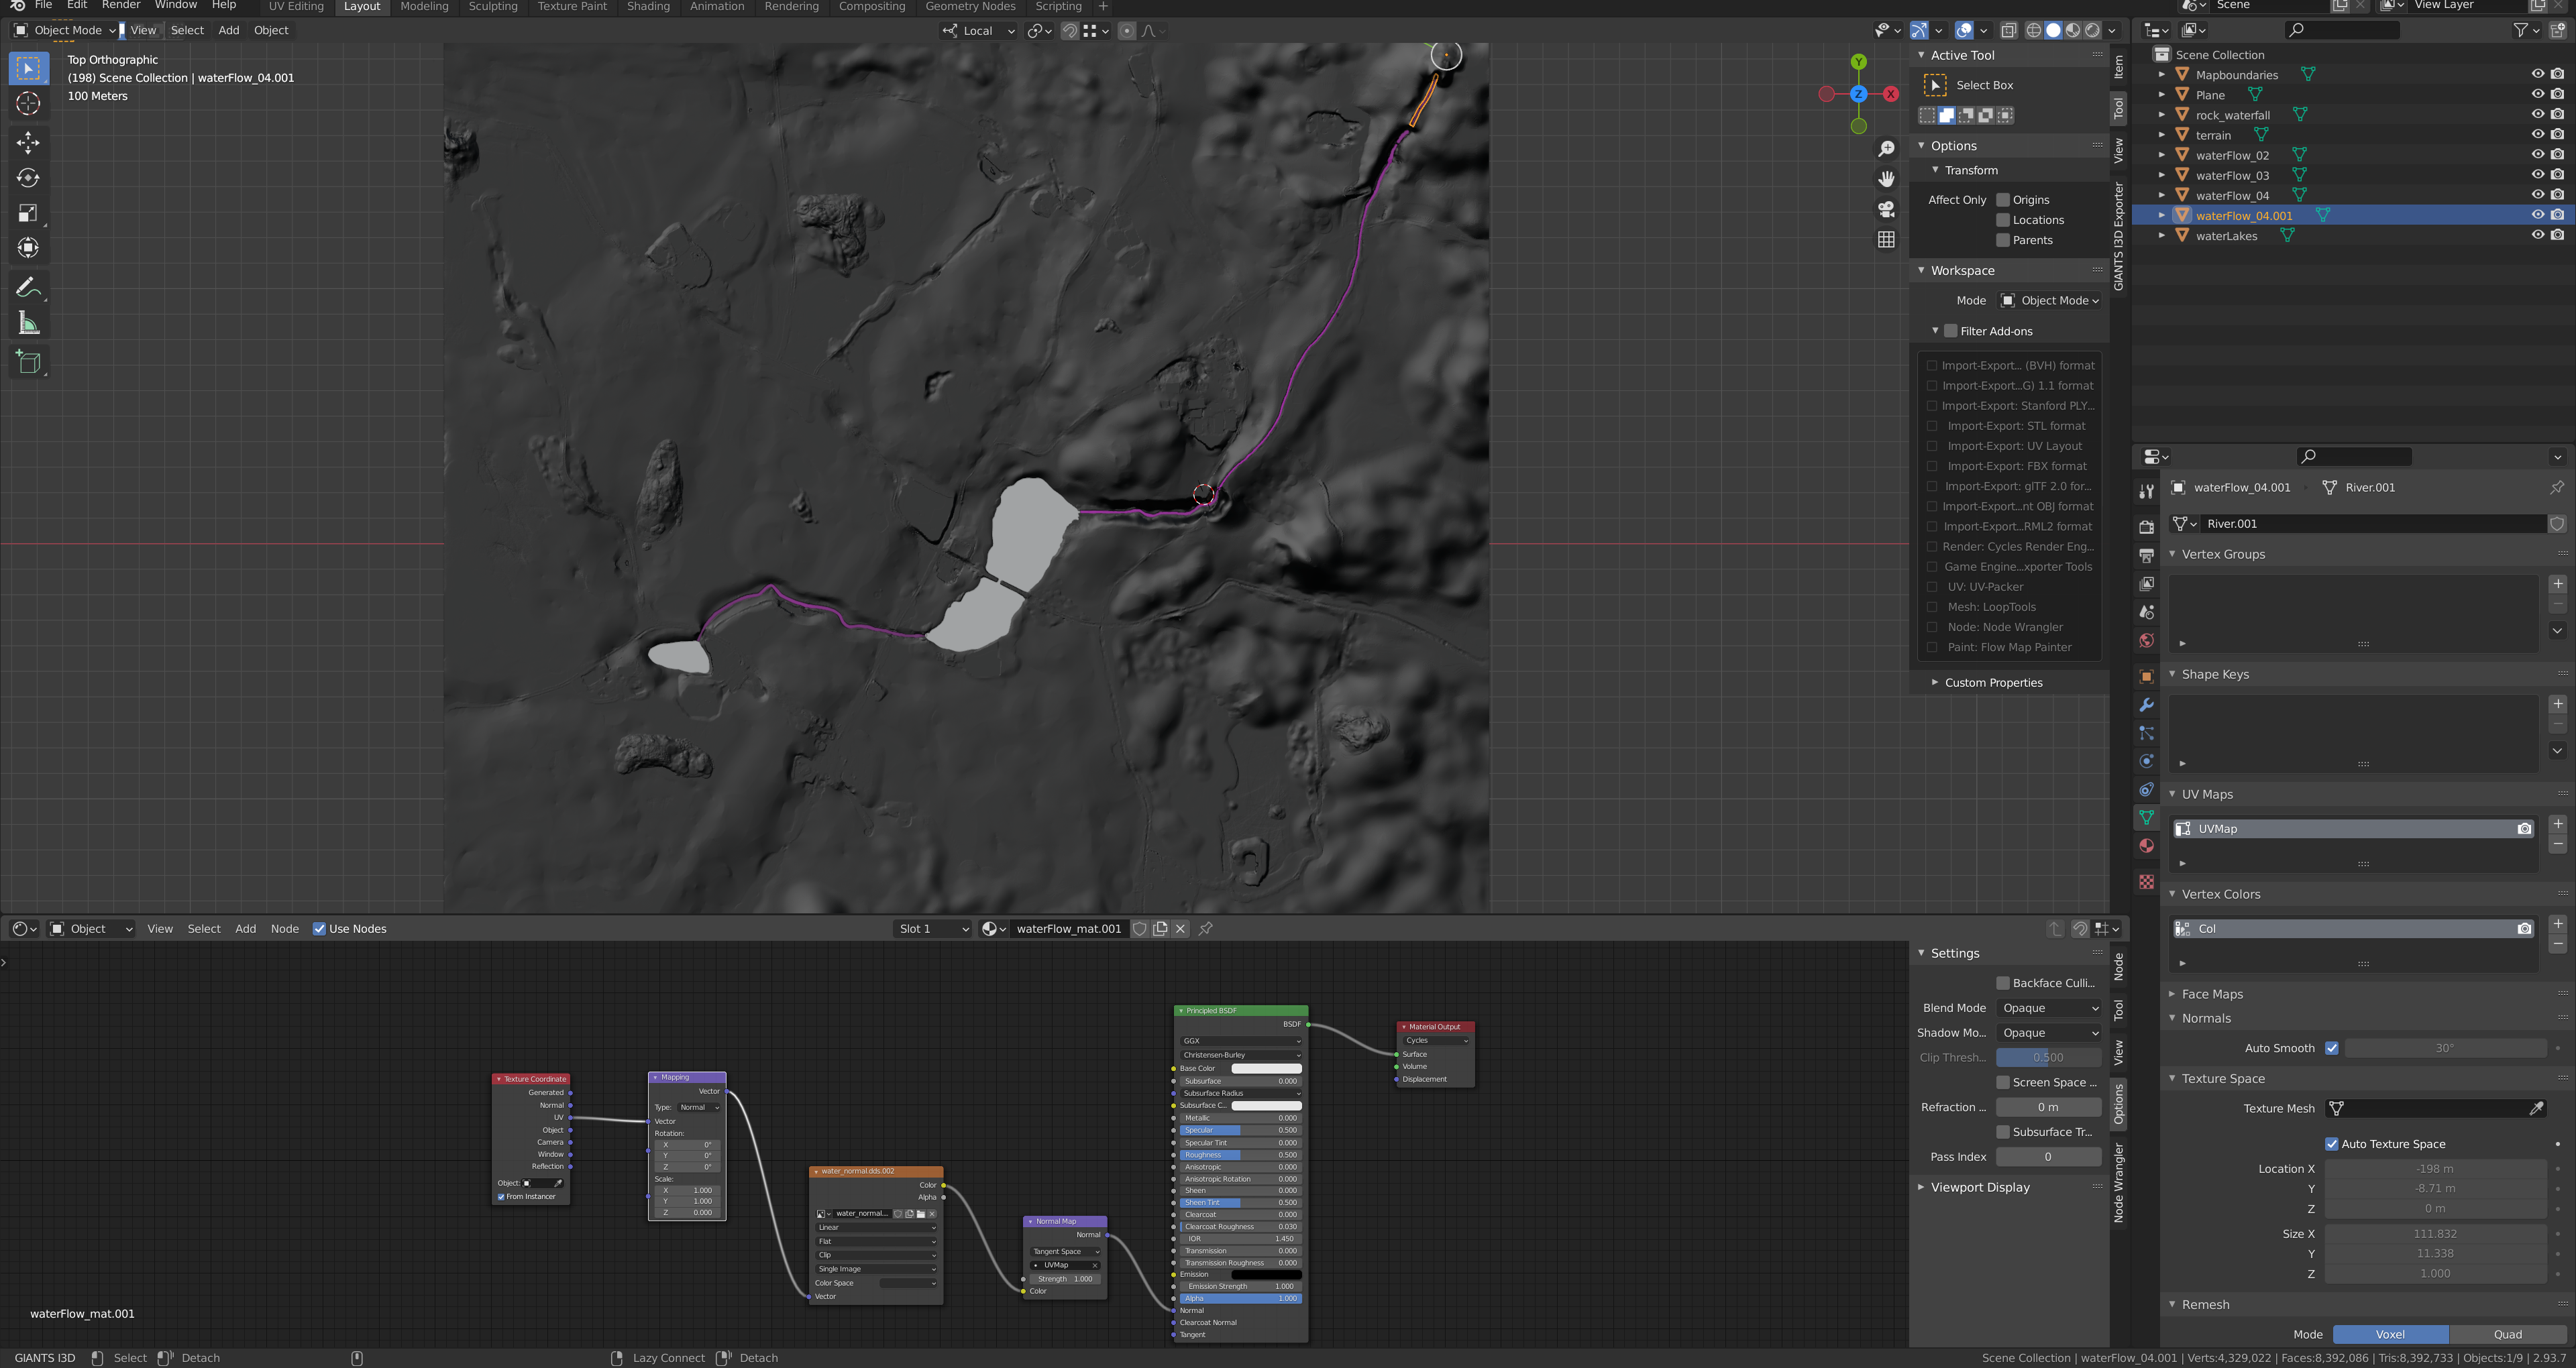Hide the terrain object in outliner
This screenshot has width=2576, height=1368.
coord(2537,135)
